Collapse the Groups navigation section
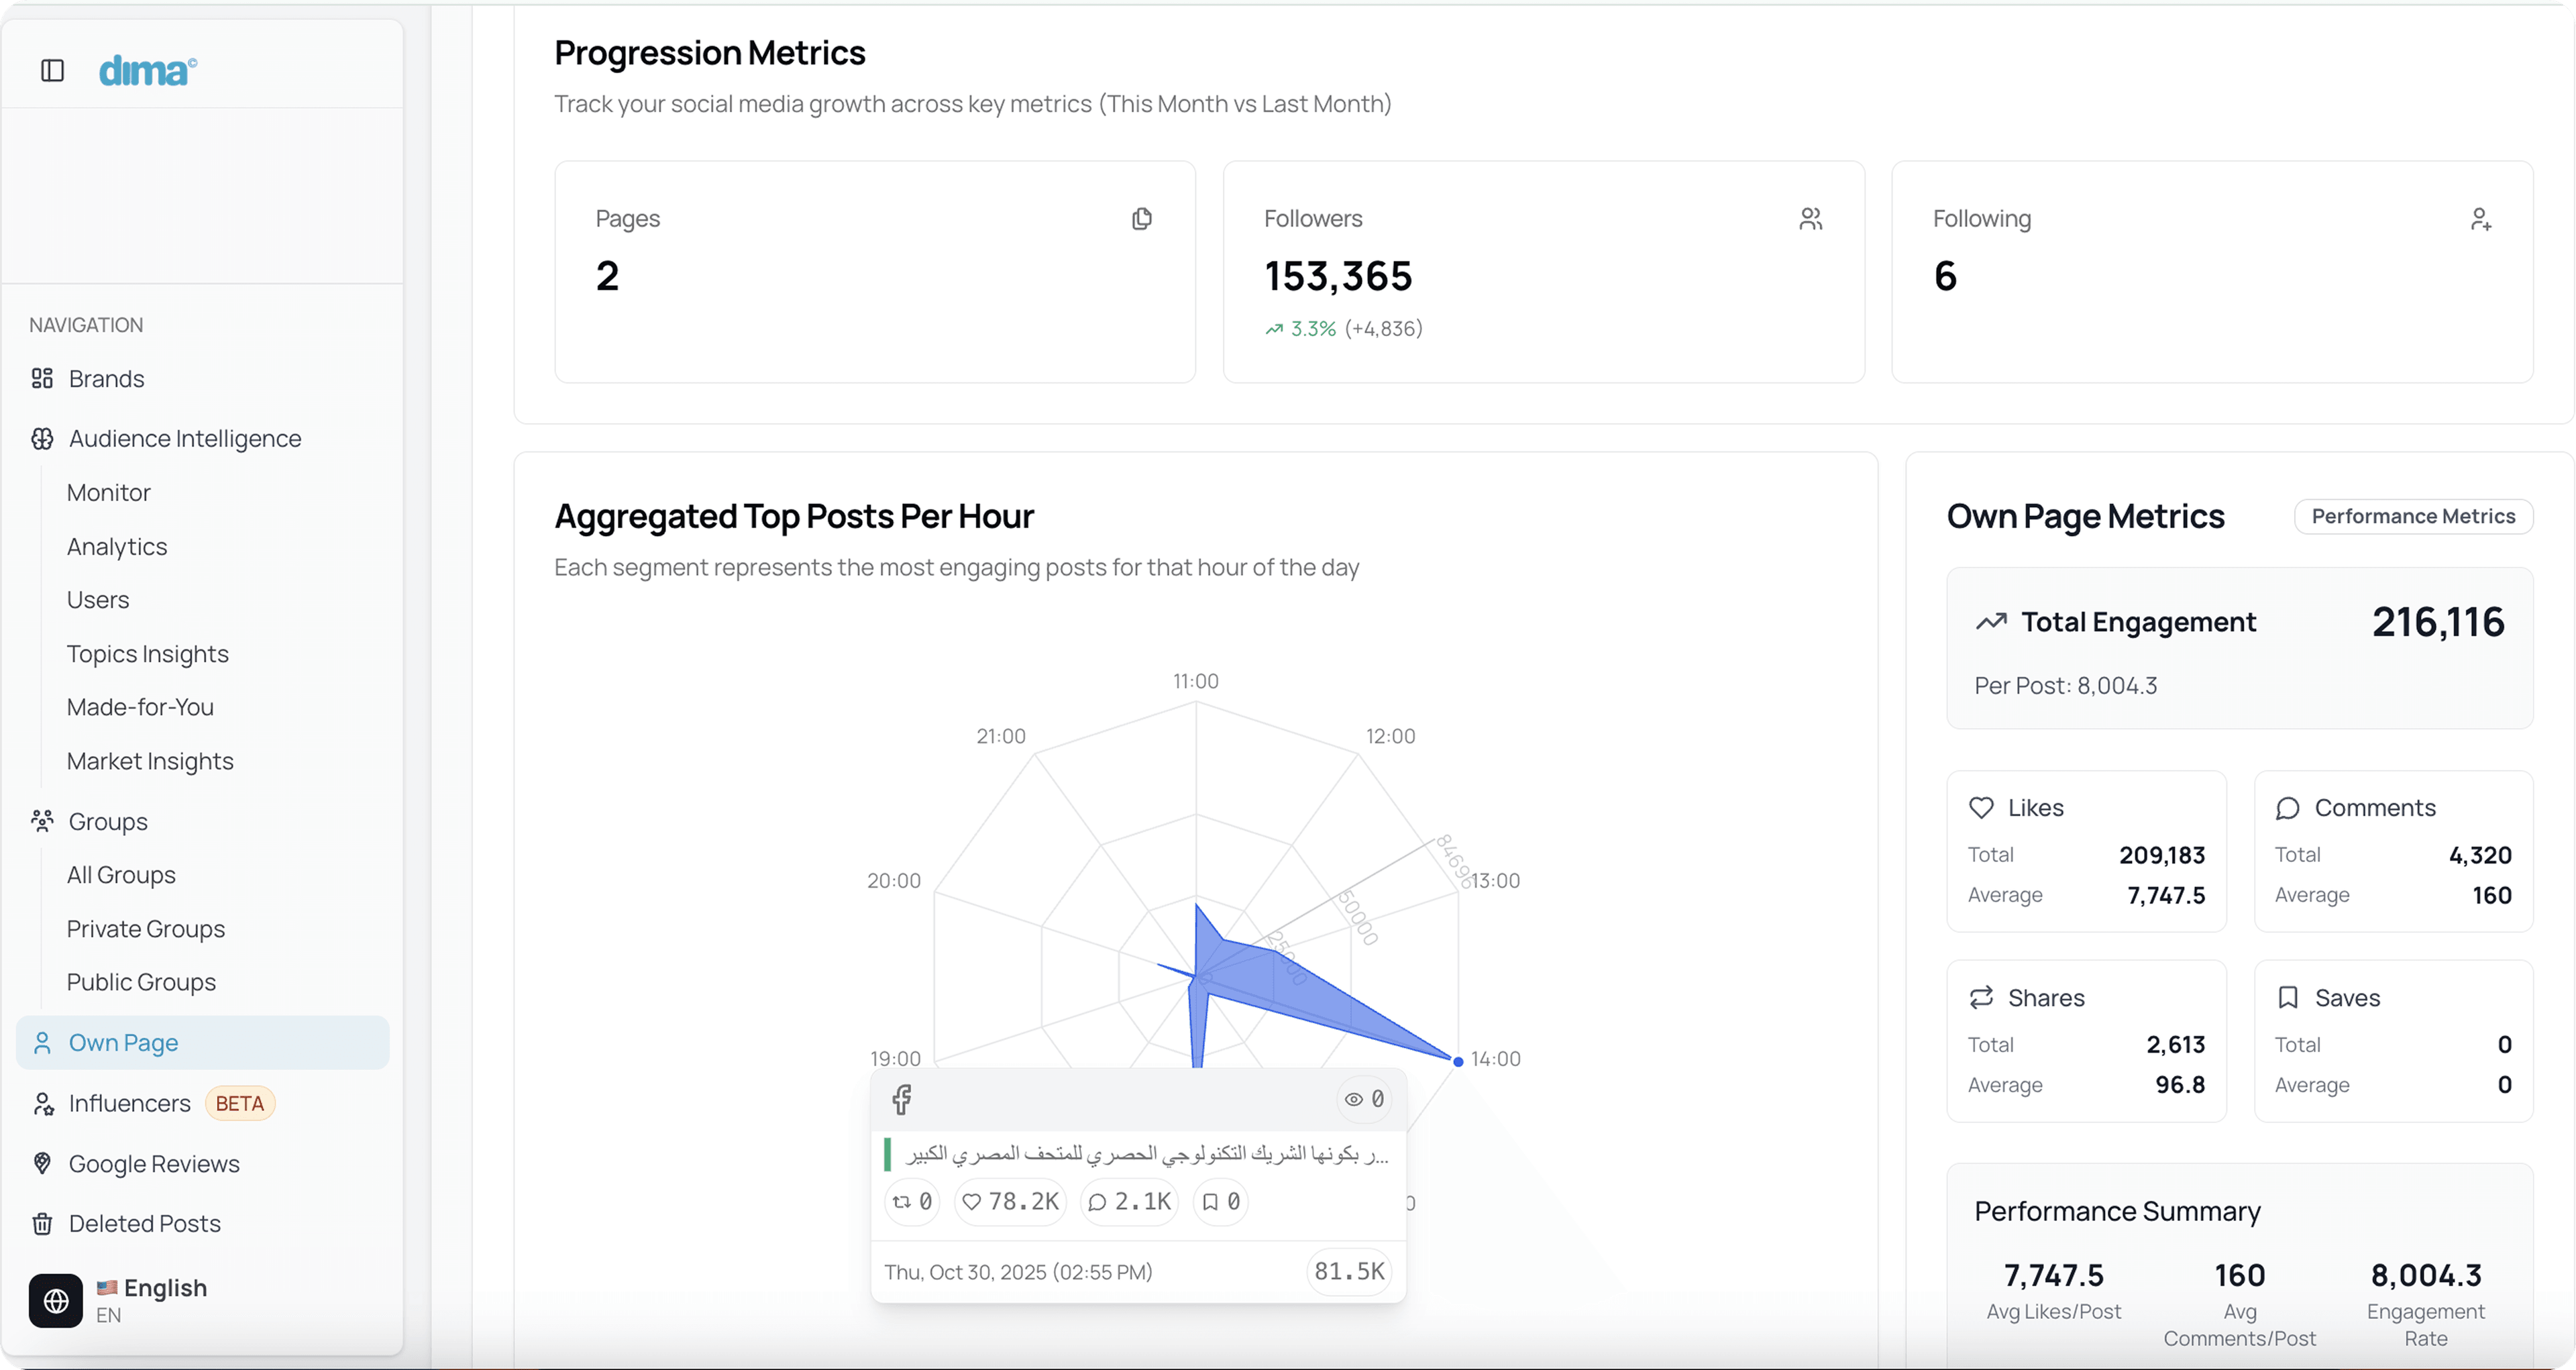Image resolution: width=2576 pixels, height=1370 pixels. tap(108, 821)
